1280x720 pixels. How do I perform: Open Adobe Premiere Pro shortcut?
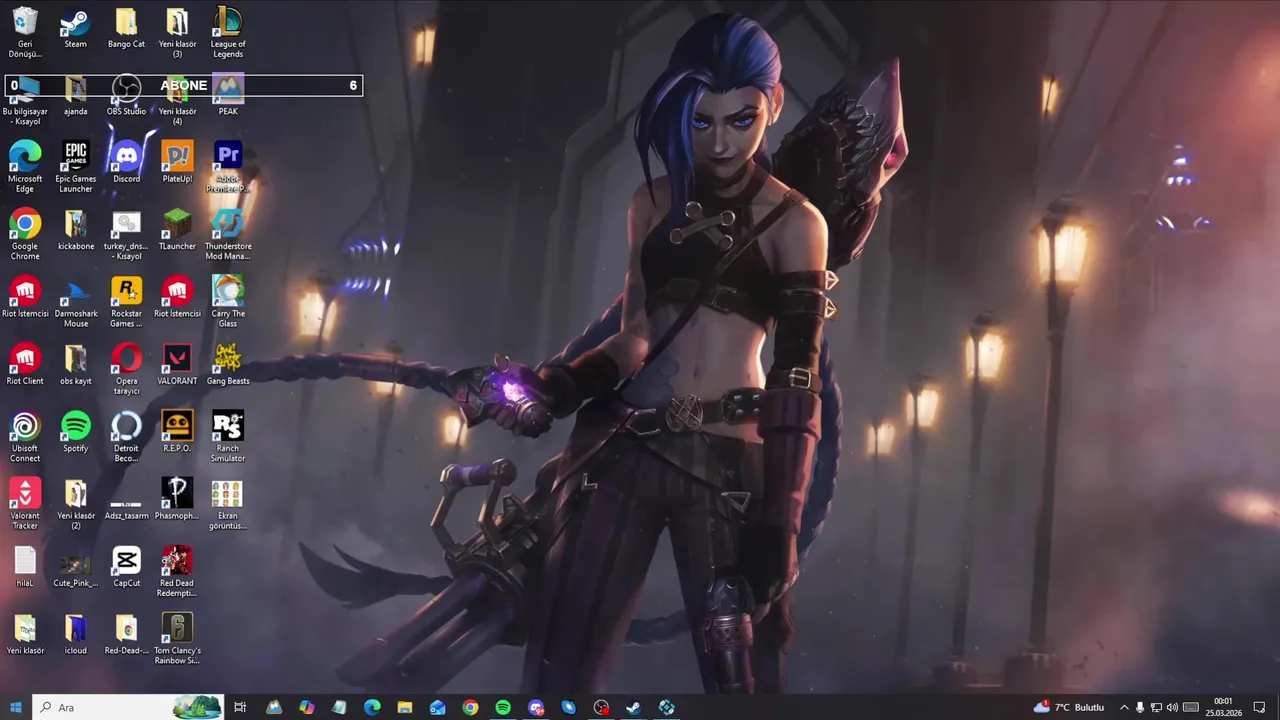point(228,167)
